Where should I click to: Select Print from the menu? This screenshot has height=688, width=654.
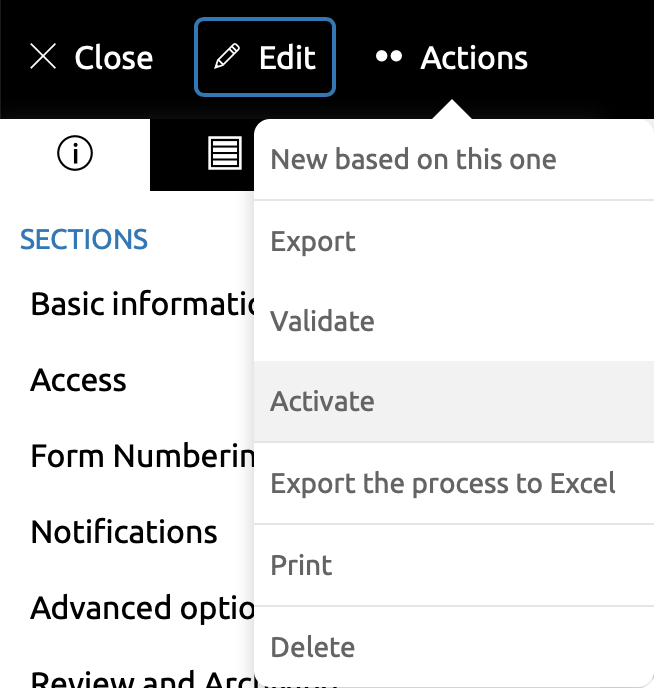(x=301, y=565)
